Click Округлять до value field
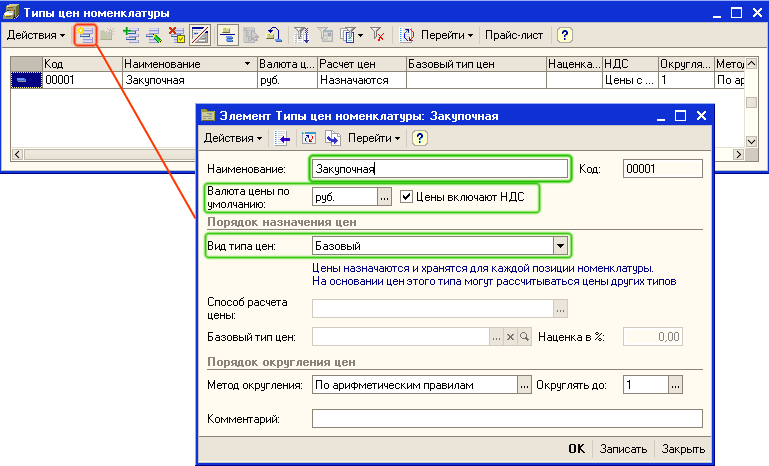This screenshot has height=466, width=769. point(646,385)
